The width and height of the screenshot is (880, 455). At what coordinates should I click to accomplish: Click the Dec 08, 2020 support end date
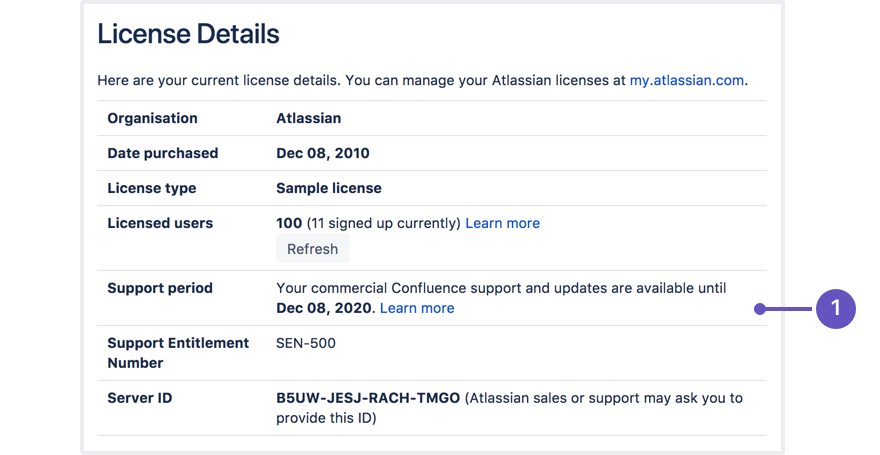click(323, 308)
